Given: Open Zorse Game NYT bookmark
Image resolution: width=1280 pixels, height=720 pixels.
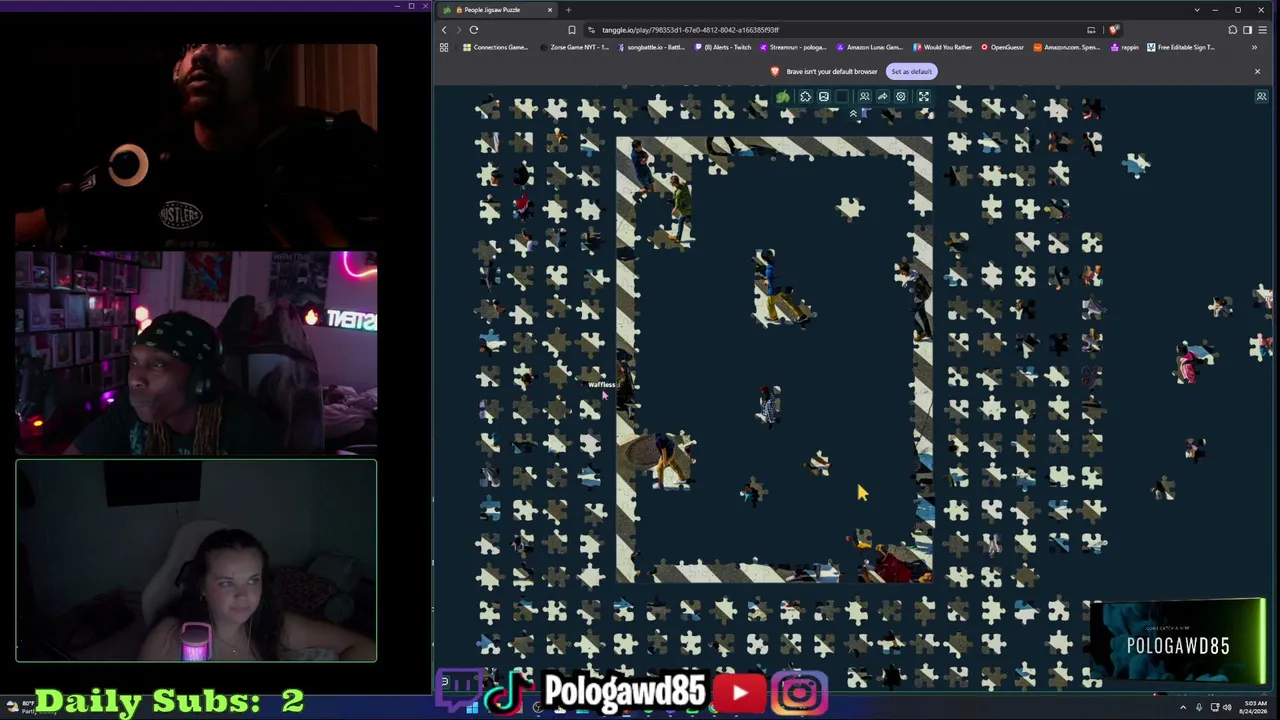Looking at the screenshot, I should click(x=574, y=47).
